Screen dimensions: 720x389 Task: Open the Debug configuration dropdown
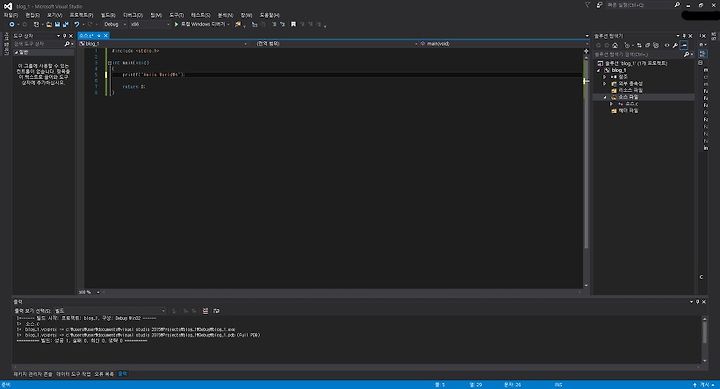coord(115,24)
